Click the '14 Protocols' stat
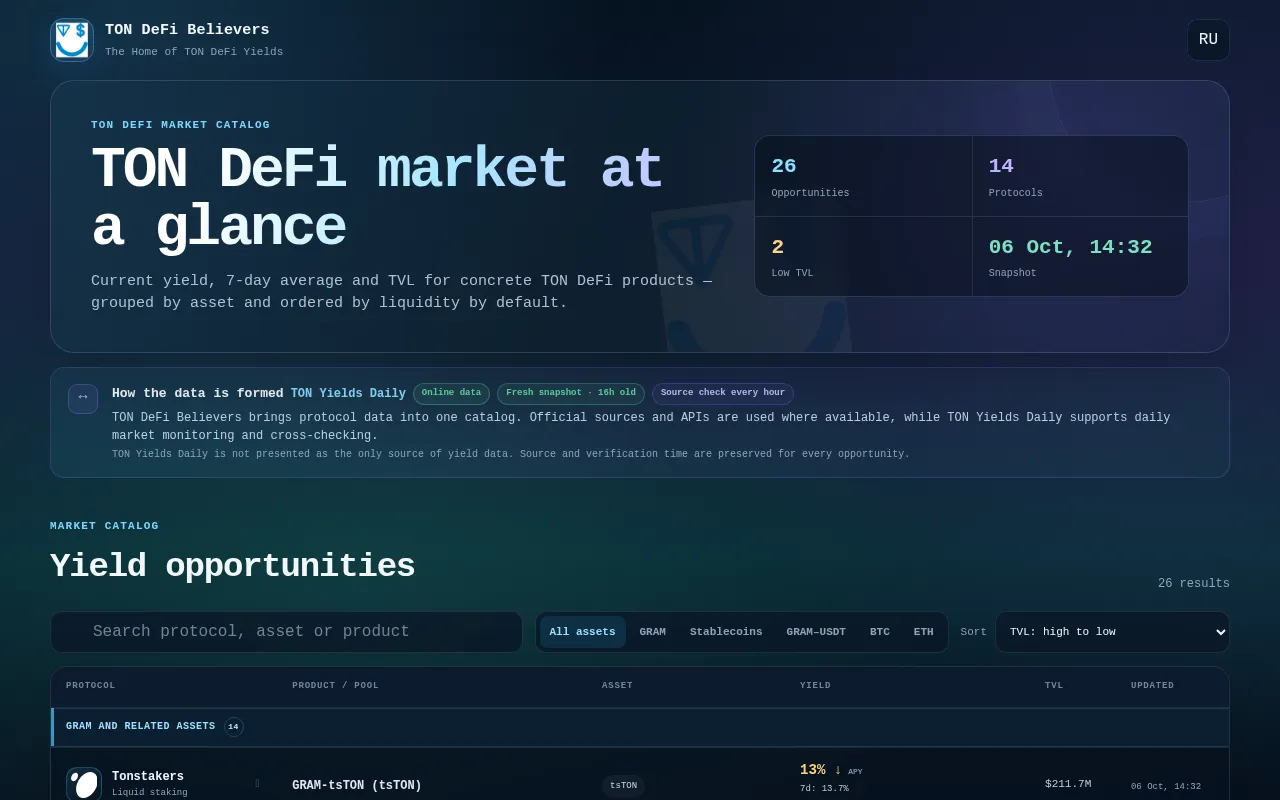The width and height of the screenshot is (1280, 800). click(x=1080, y=176)
